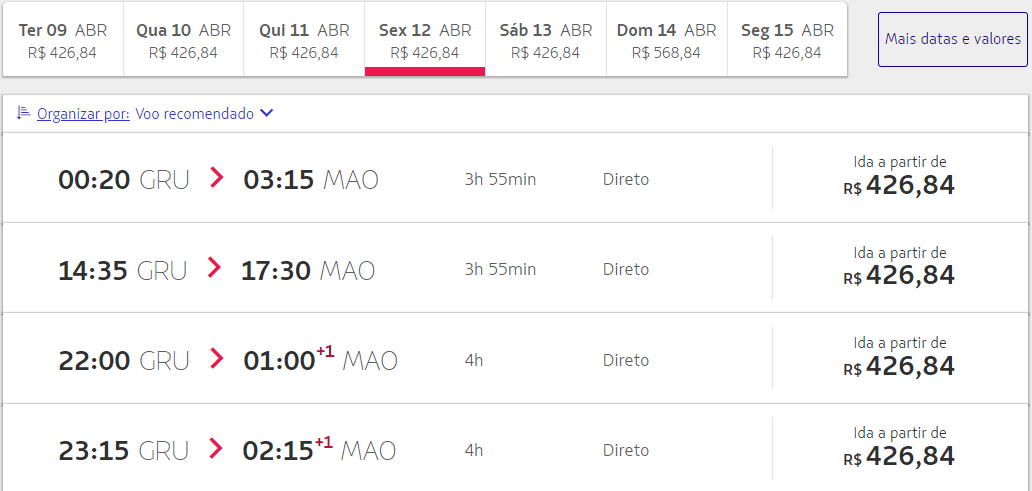Choose Dom 14 ABR tab at R$ 568,84

click(667, 39)
